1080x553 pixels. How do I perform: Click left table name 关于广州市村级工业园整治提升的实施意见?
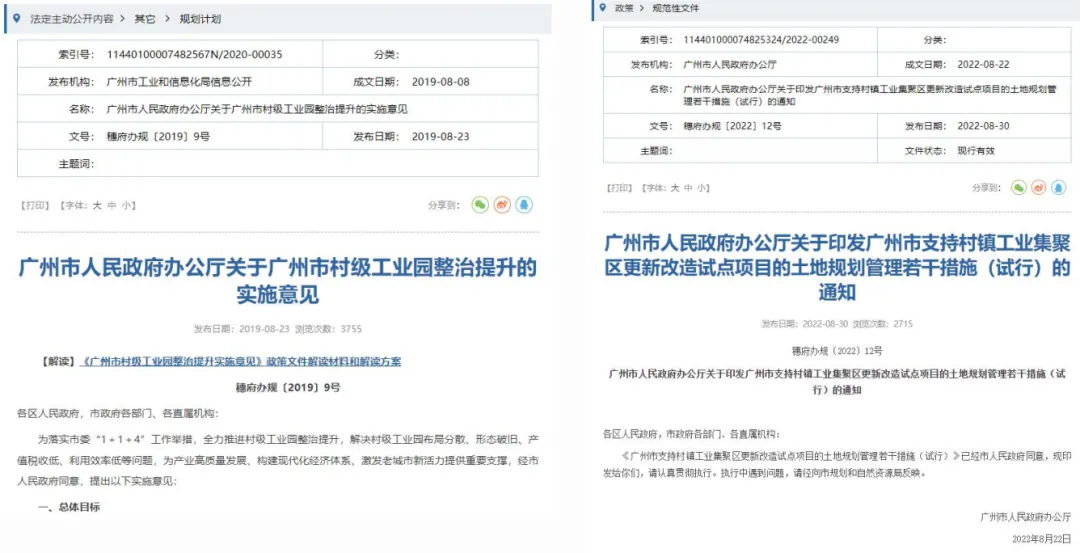pos(258,109)
